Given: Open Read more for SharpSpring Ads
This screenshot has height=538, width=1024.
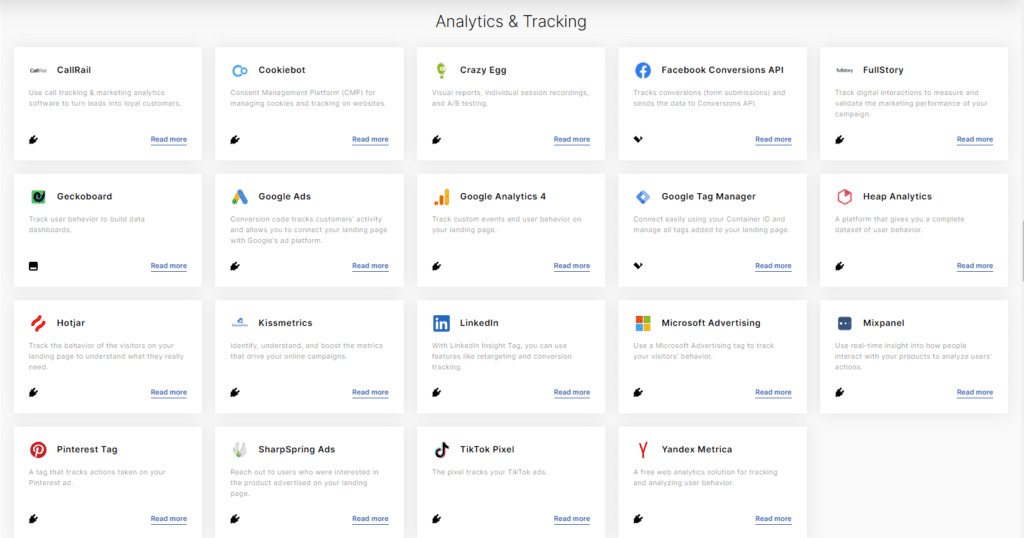Looking at the screenshot, I should click(370, 520).
